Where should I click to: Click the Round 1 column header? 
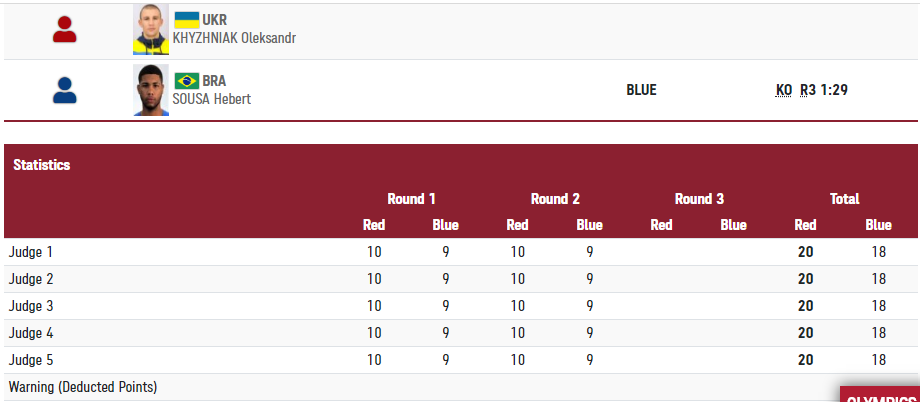coord(411,198)
